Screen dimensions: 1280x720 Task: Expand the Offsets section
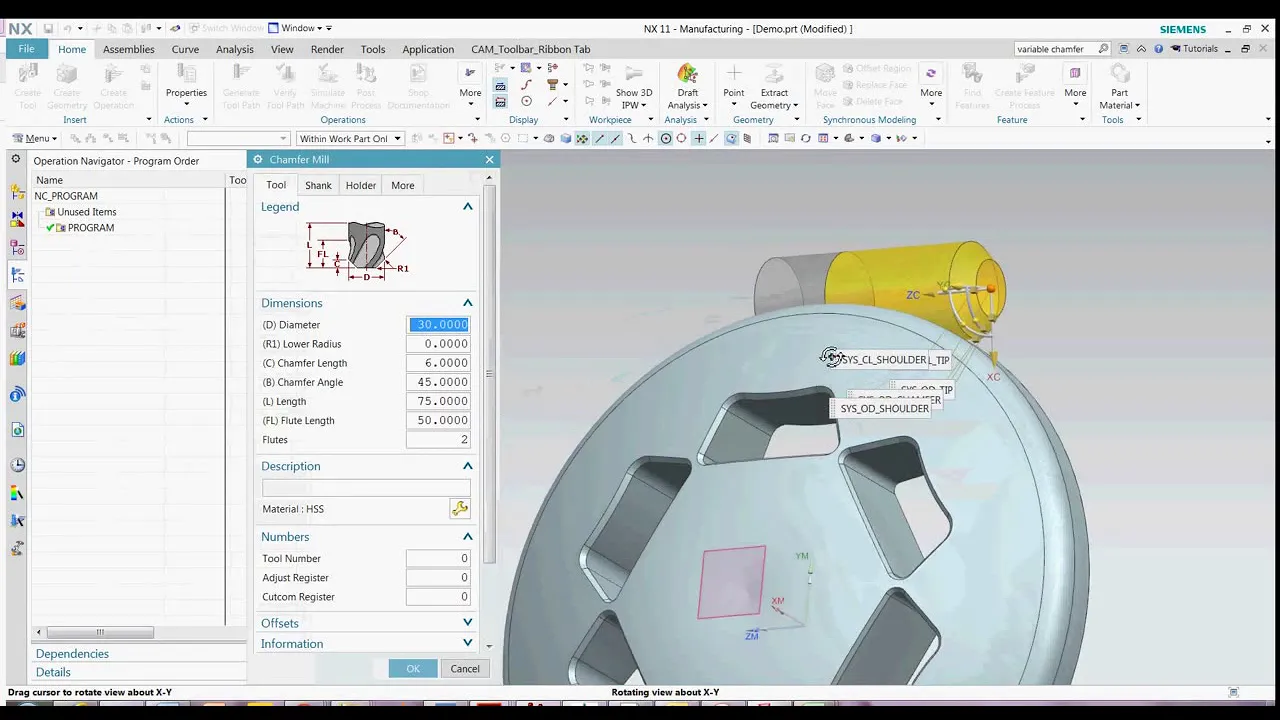click(467, 623)
